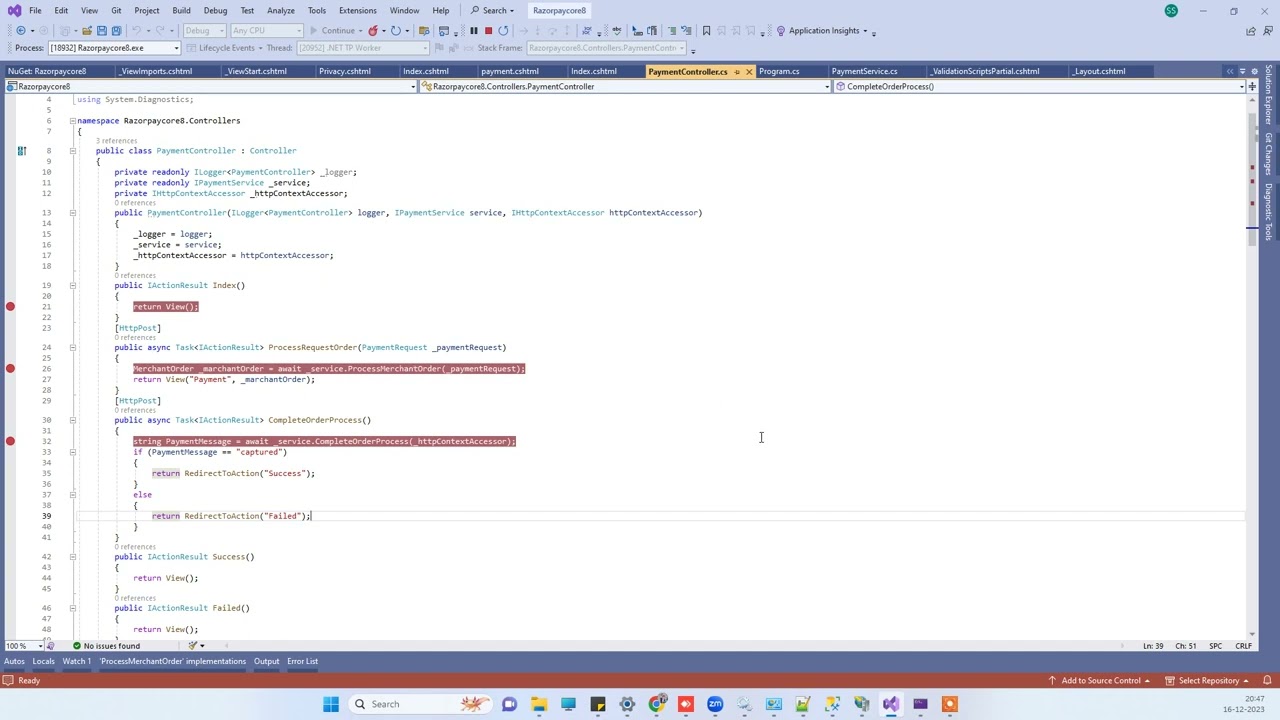Collapse ProcessRequestOrder method outlining

click(72, 348)
